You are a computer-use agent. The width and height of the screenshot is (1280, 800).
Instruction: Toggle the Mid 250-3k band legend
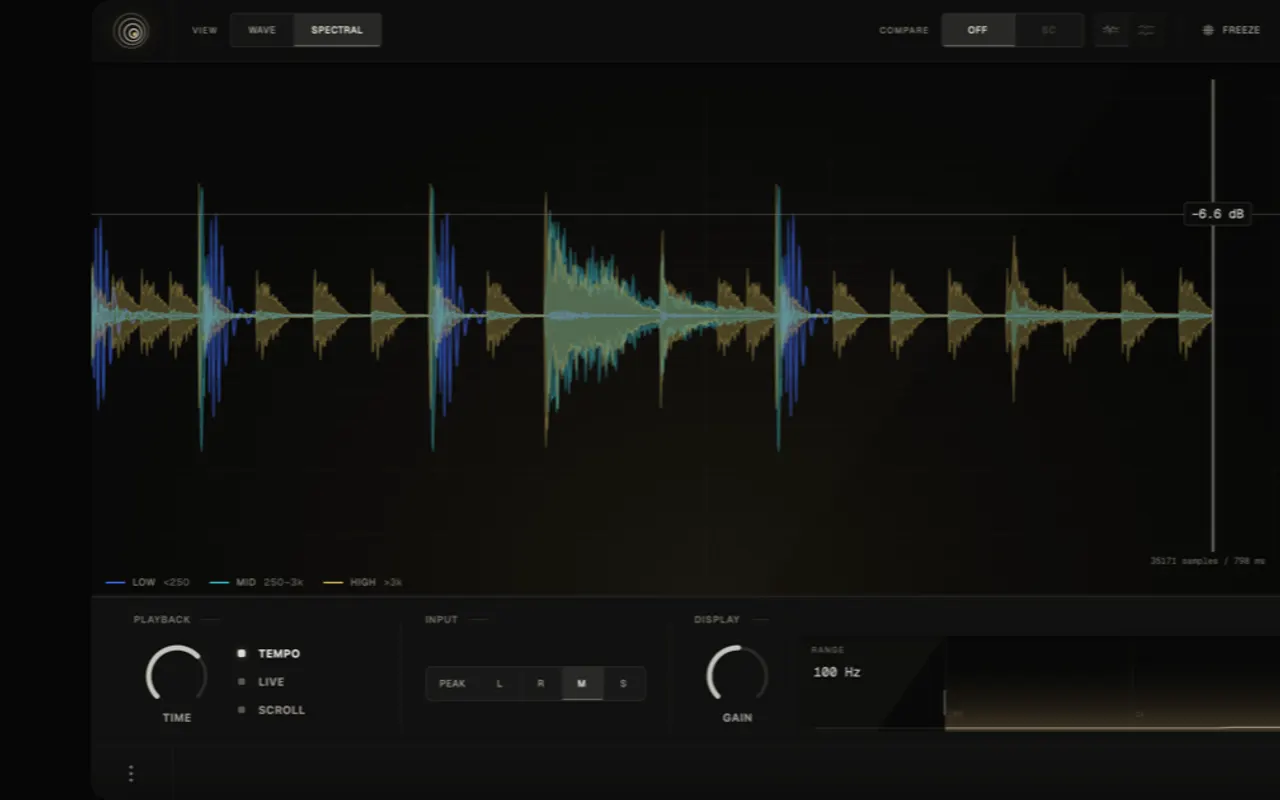click(256, 582)
